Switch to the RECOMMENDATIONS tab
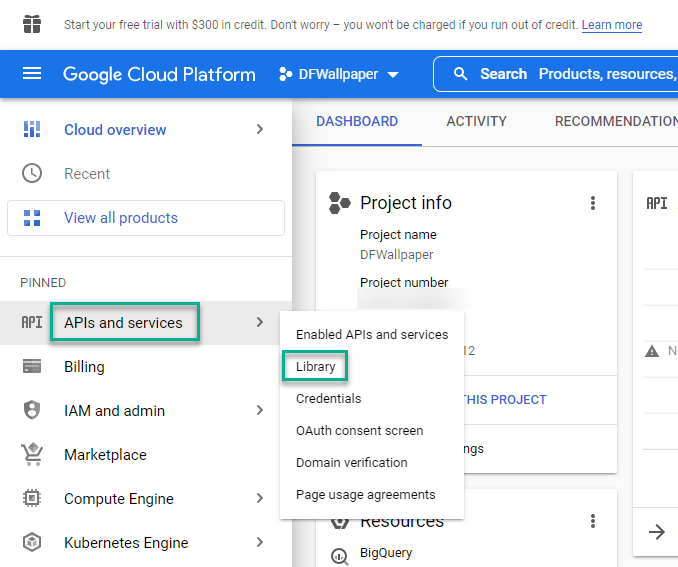This screenshot has height=567, width=678. [616, 122]
